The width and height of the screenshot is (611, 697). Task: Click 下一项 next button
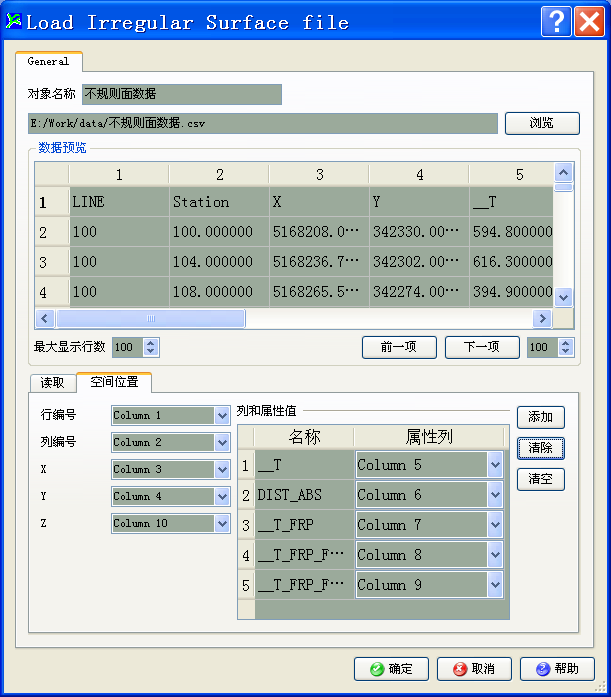coord(482,347)
